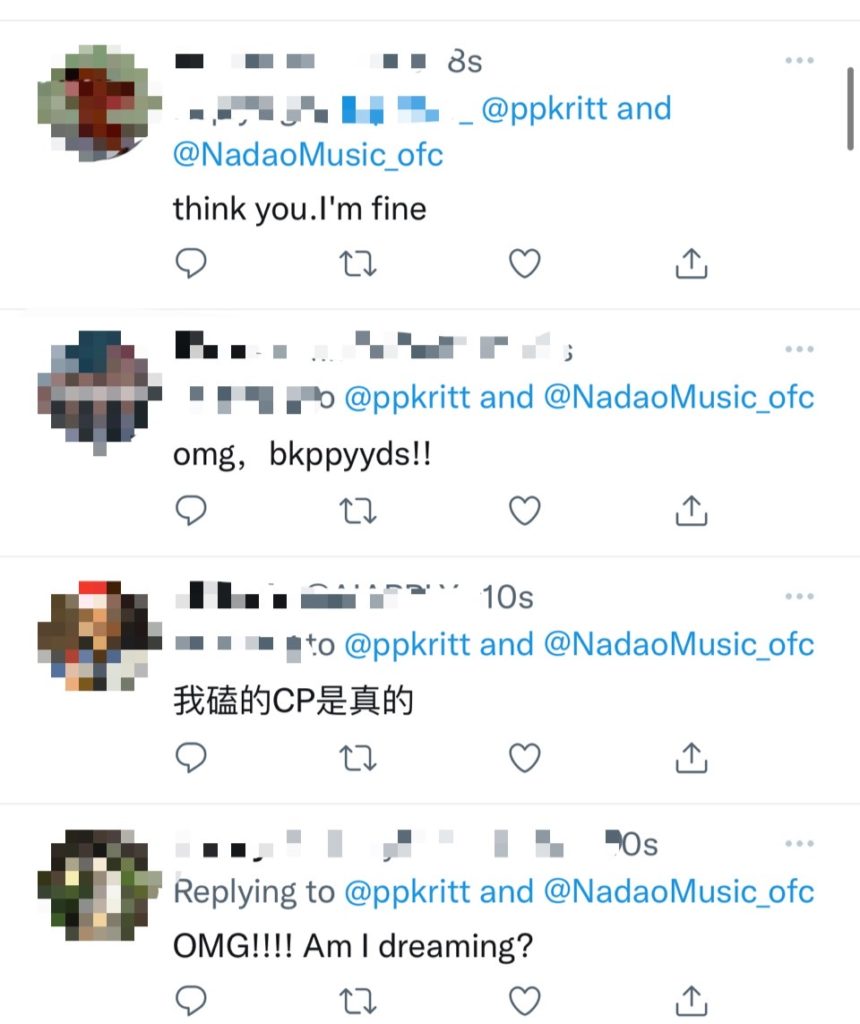The image size is (860, 1024).
Task: Open @ppkritt mention in first tweet
Action: 545,109
